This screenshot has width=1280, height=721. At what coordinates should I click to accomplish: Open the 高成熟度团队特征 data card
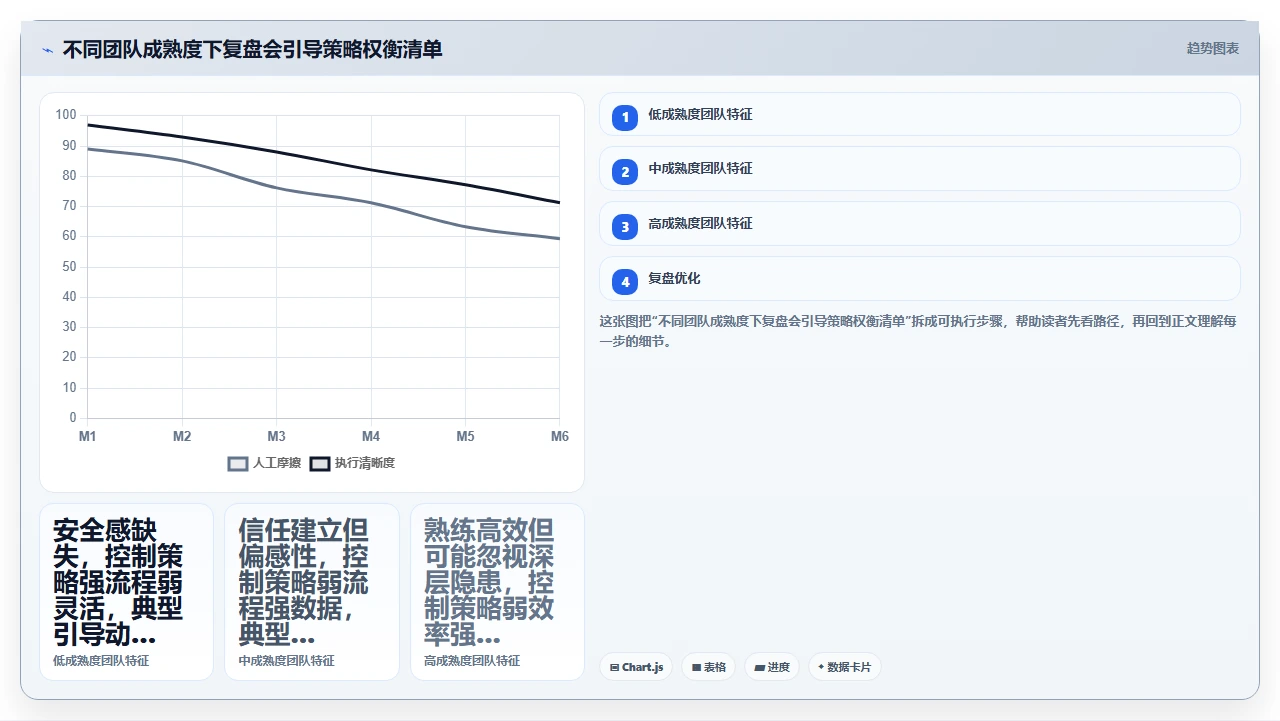click(x=497, y=592)
